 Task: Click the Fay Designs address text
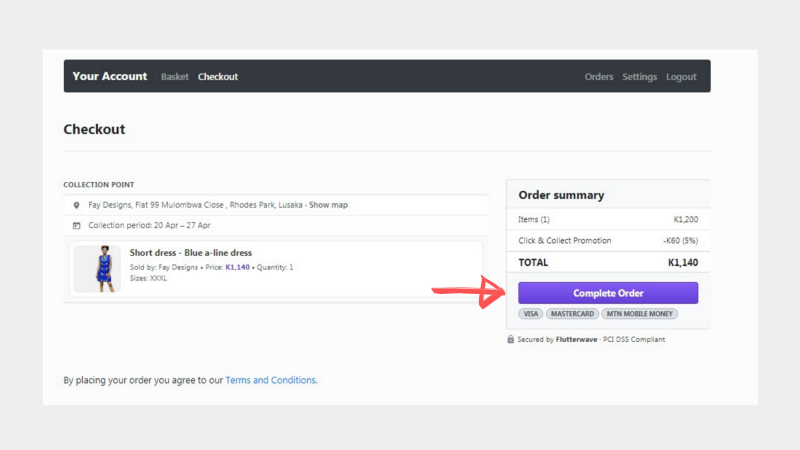coord(195,205)
